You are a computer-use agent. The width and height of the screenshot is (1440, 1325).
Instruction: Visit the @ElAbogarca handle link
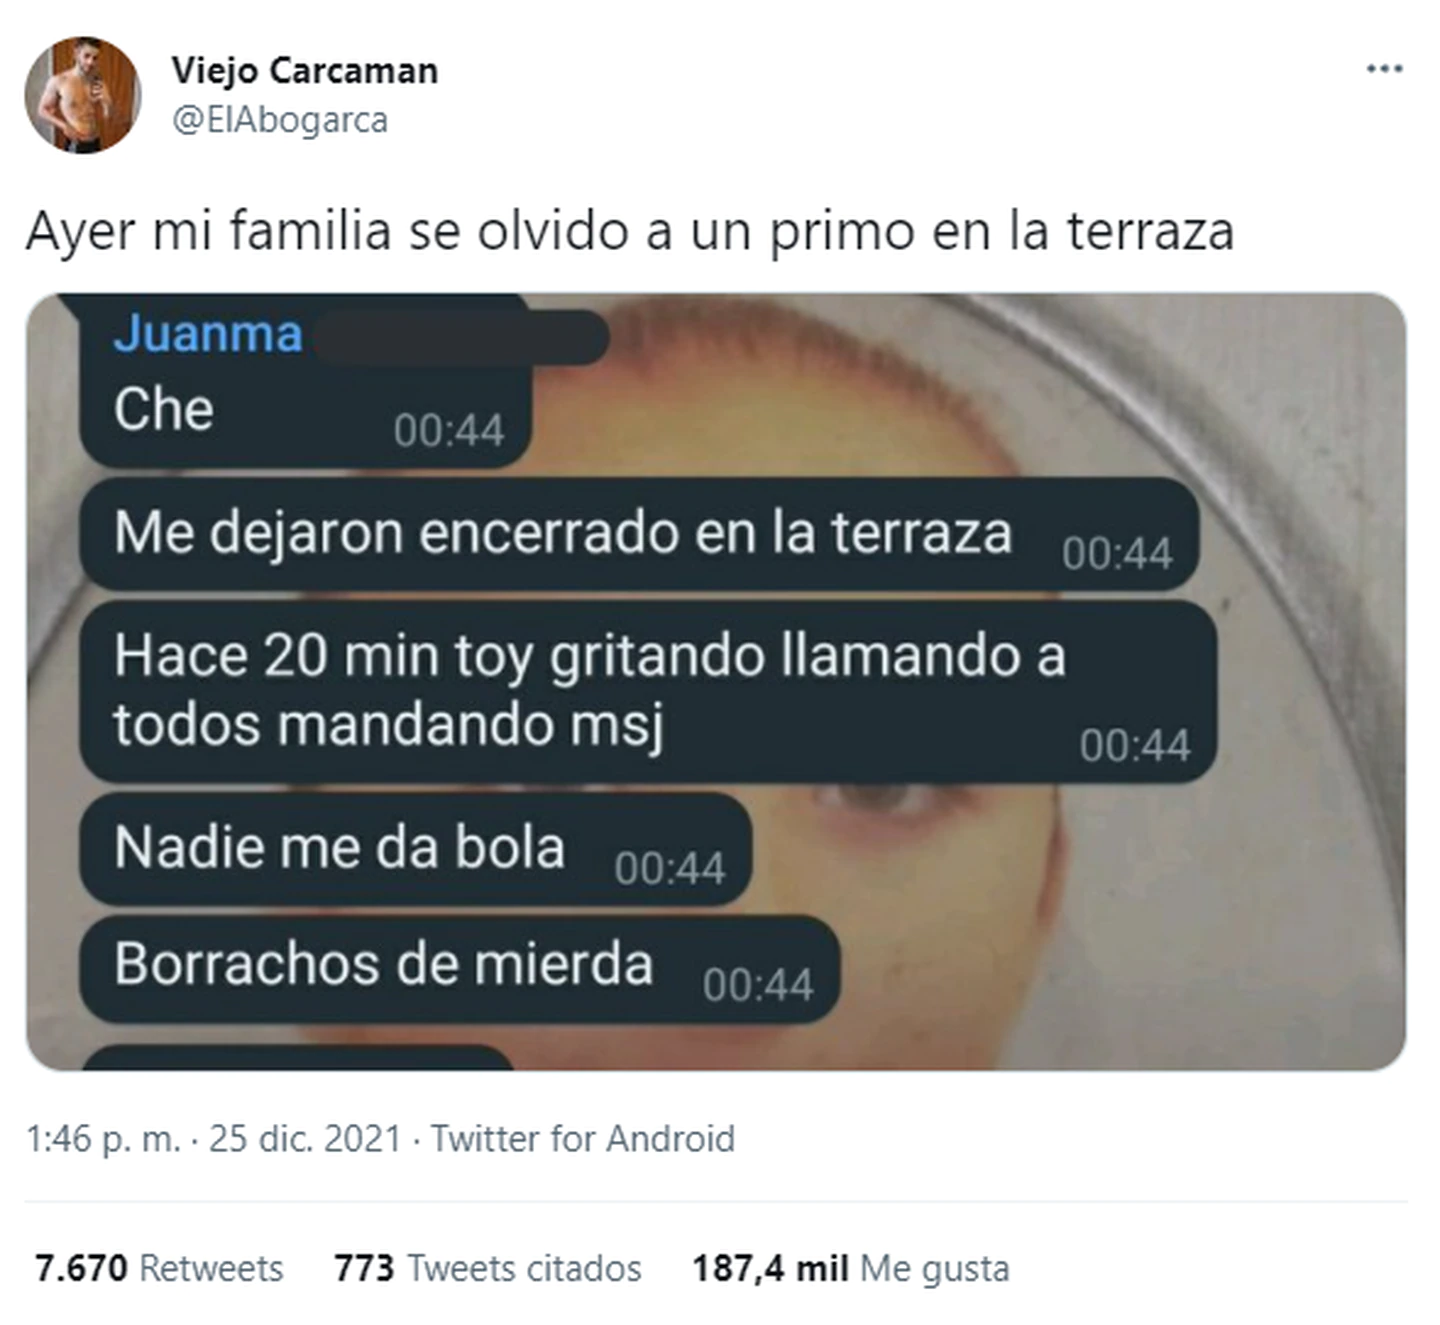279,120
